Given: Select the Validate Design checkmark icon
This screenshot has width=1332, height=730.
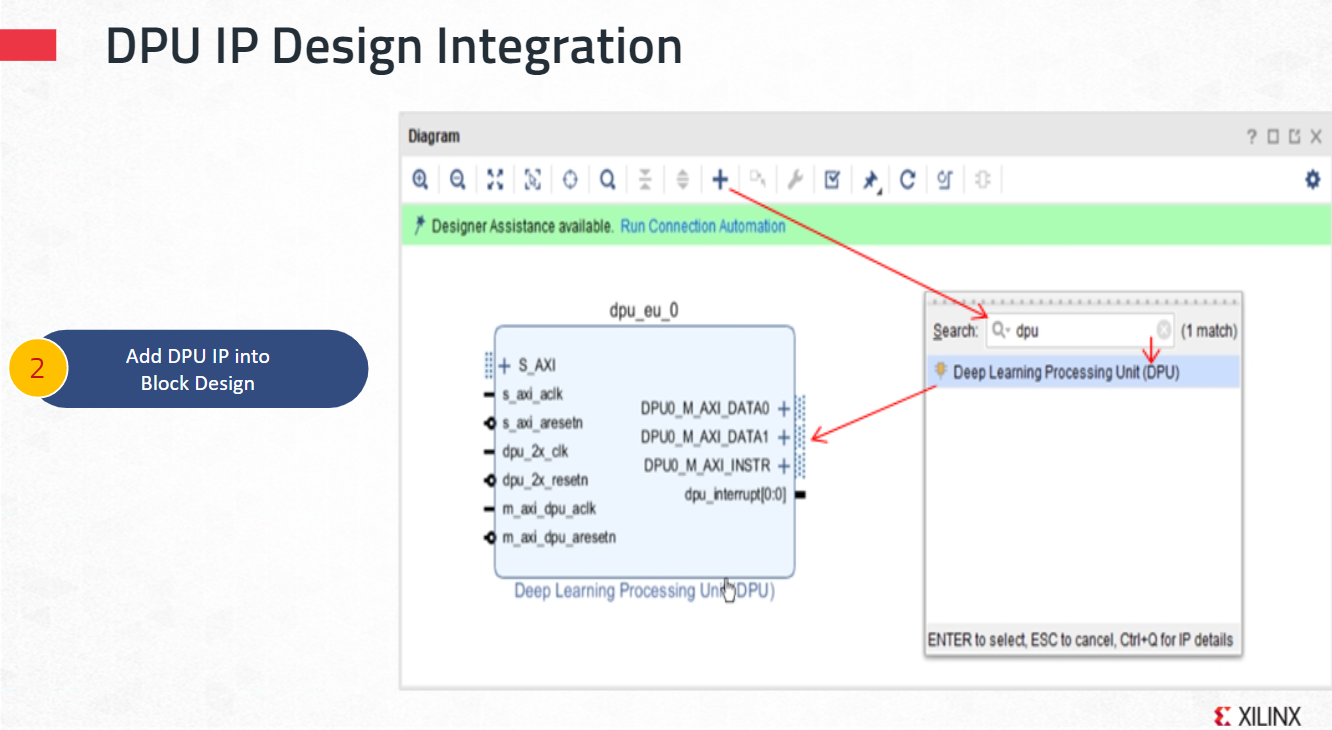Looking at the screenshot, I should [832, 180].
